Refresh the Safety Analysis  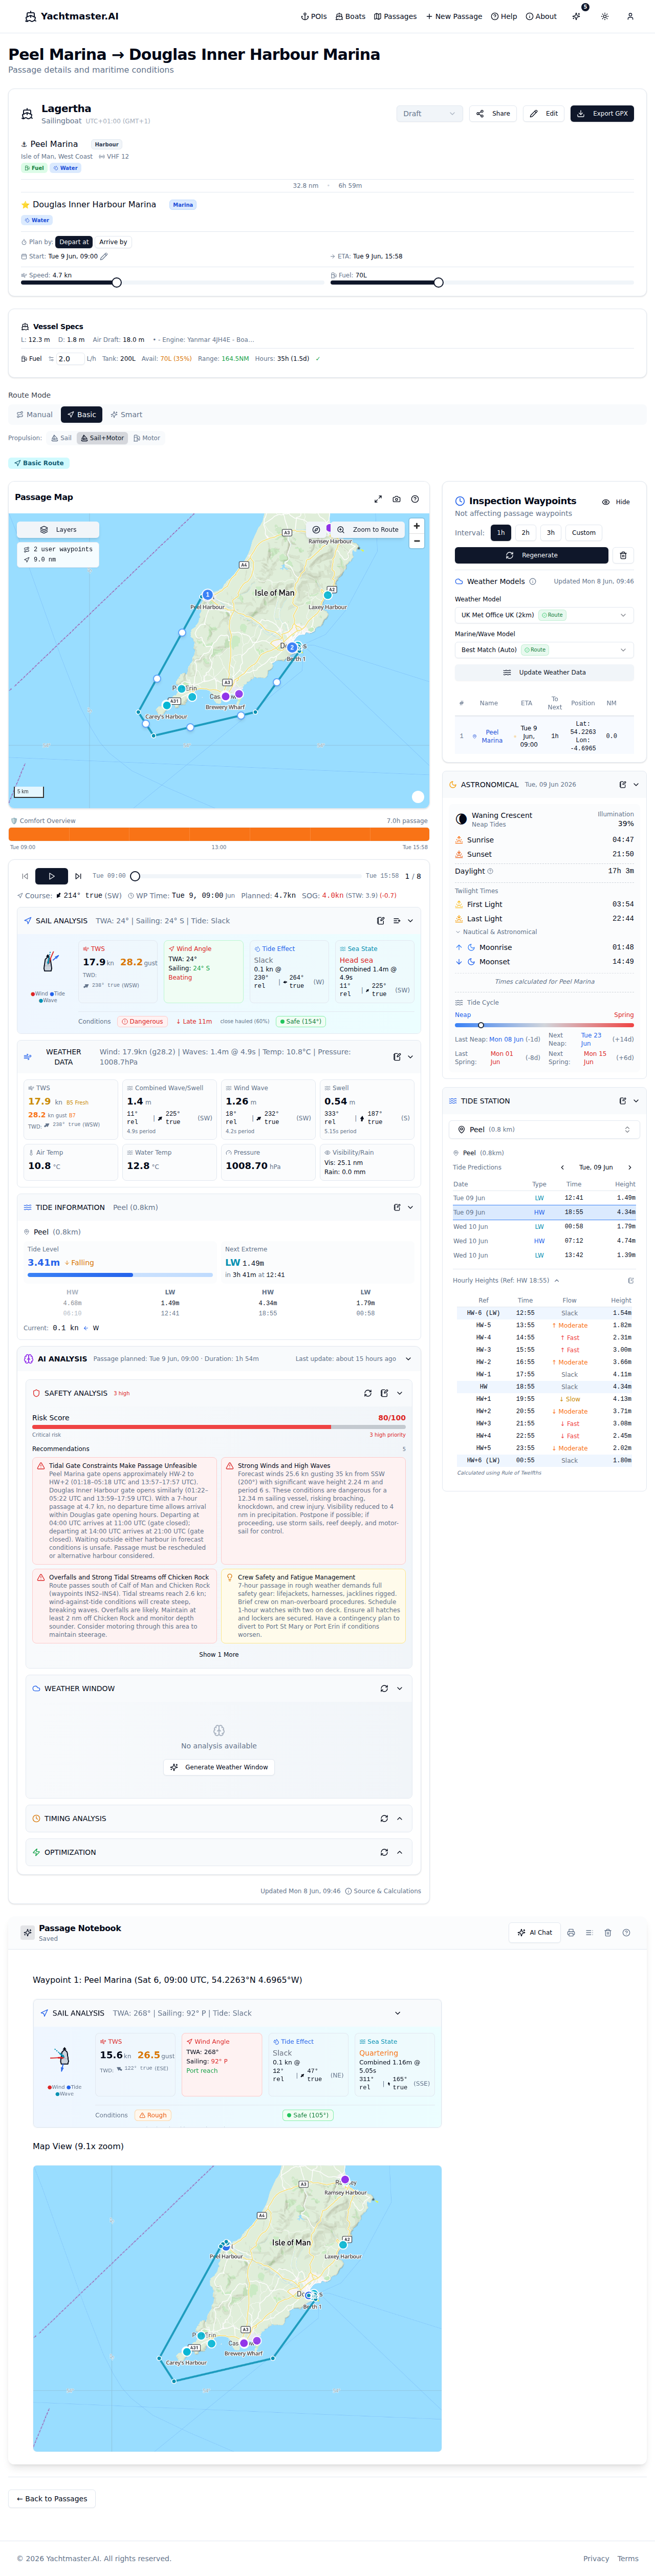[368, 1393]
